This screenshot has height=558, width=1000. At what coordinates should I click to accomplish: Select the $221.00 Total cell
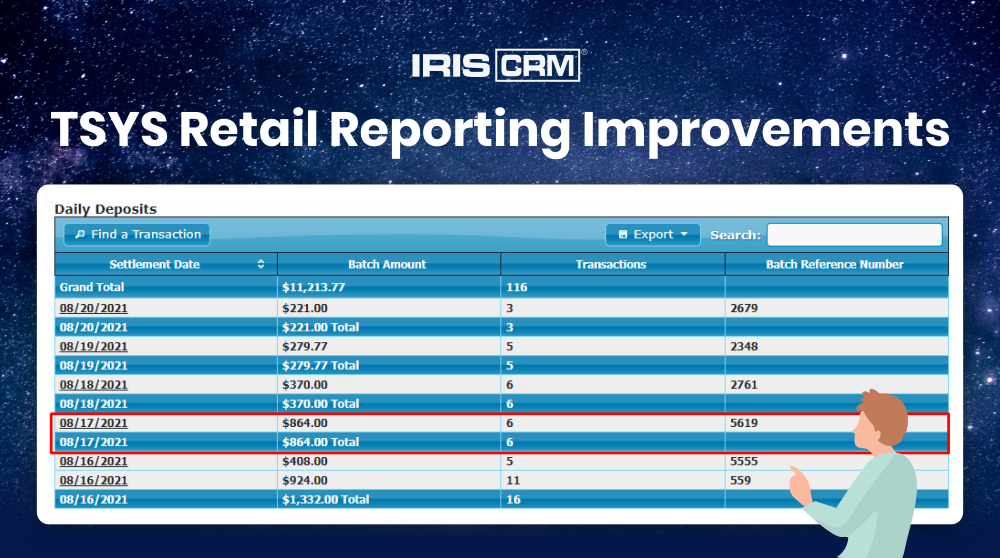tap(389, 327)
